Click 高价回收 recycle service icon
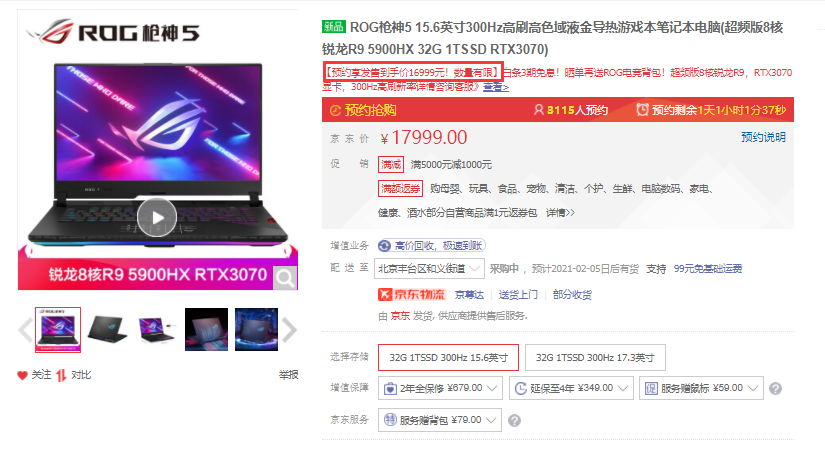 tap(385, 246)
